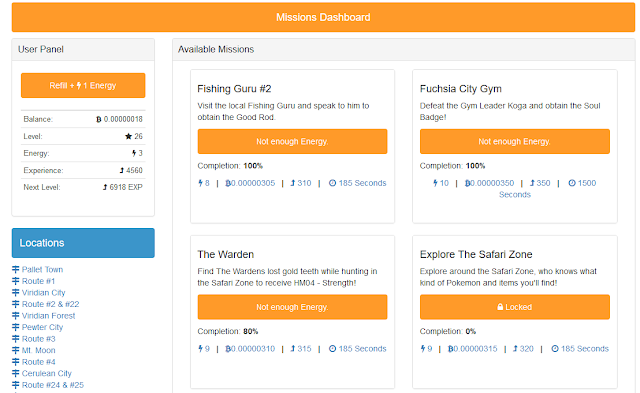Click the clock icon in The Warden card

pos(333,349)
